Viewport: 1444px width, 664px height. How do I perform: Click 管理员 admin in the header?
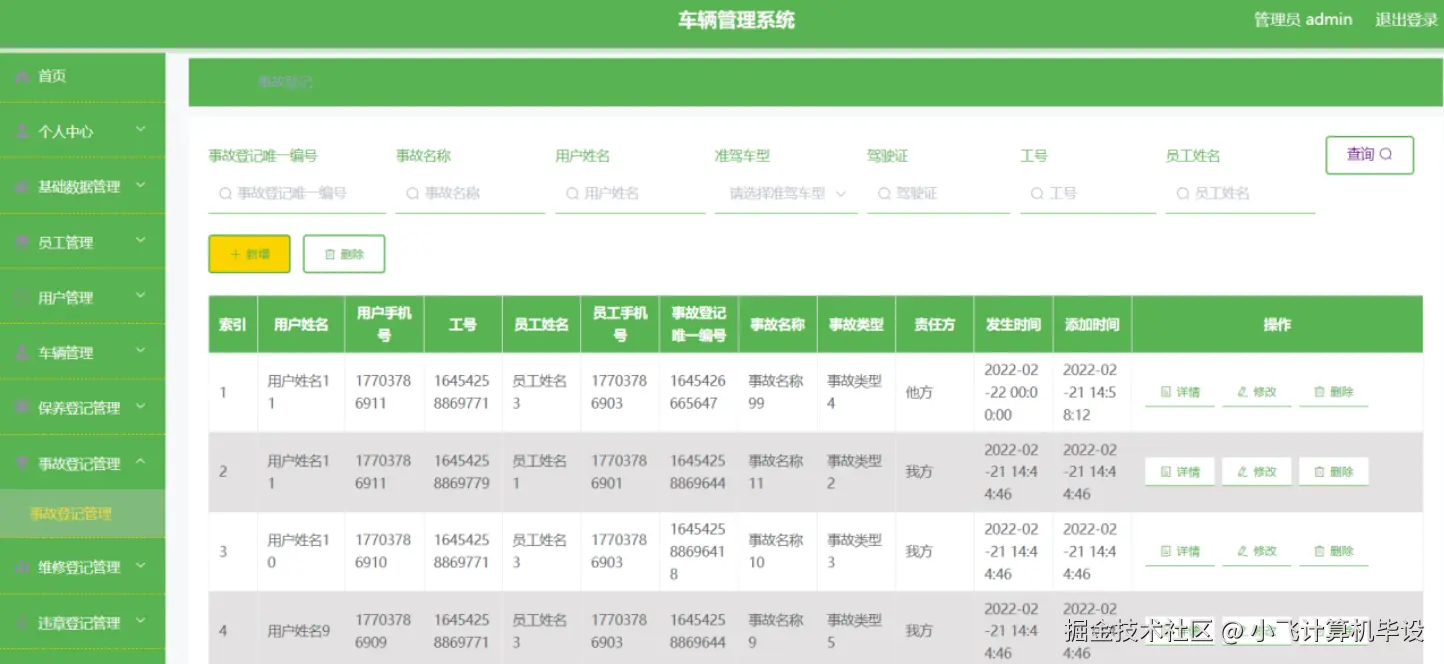coord(1303,19)
